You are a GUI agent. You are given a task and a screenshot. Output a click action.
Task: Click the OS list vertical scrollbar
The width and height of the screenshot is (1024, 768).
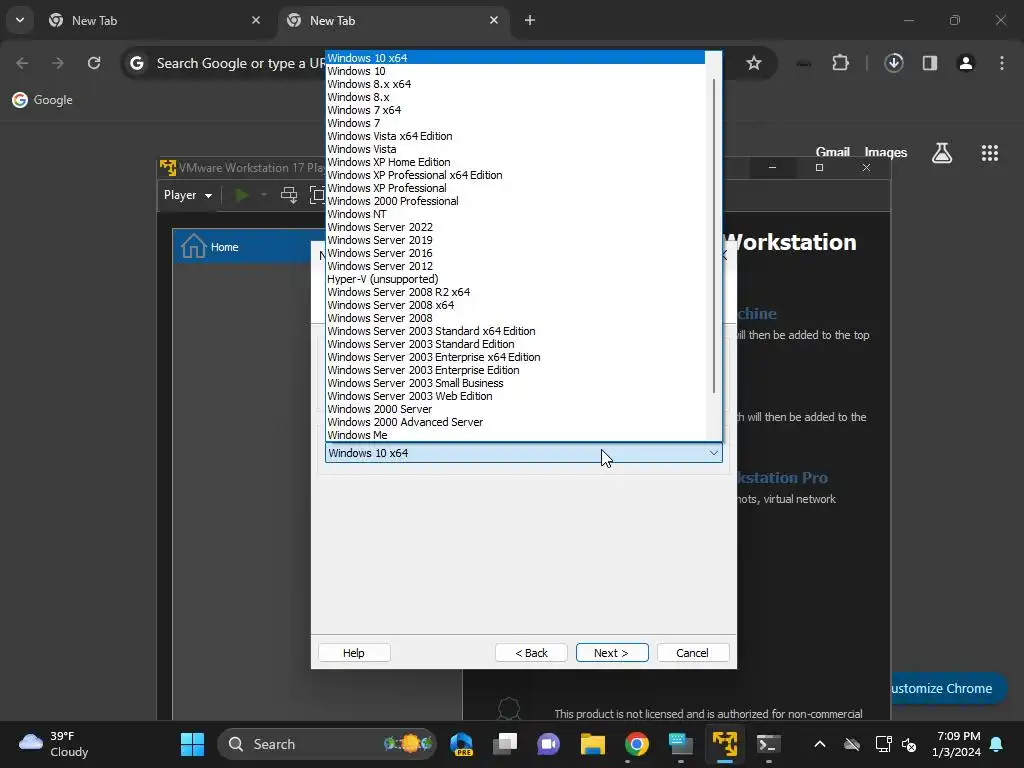714,236
